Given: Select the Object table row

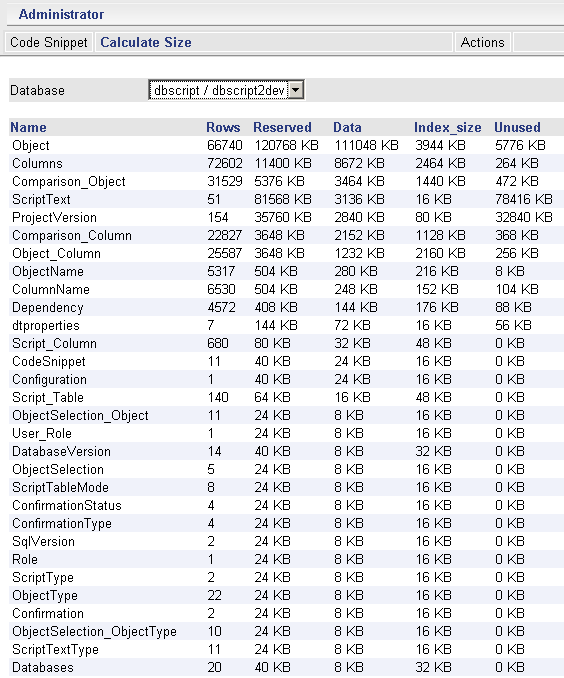Looking at the screenshot, I should [x=286, y=145].
